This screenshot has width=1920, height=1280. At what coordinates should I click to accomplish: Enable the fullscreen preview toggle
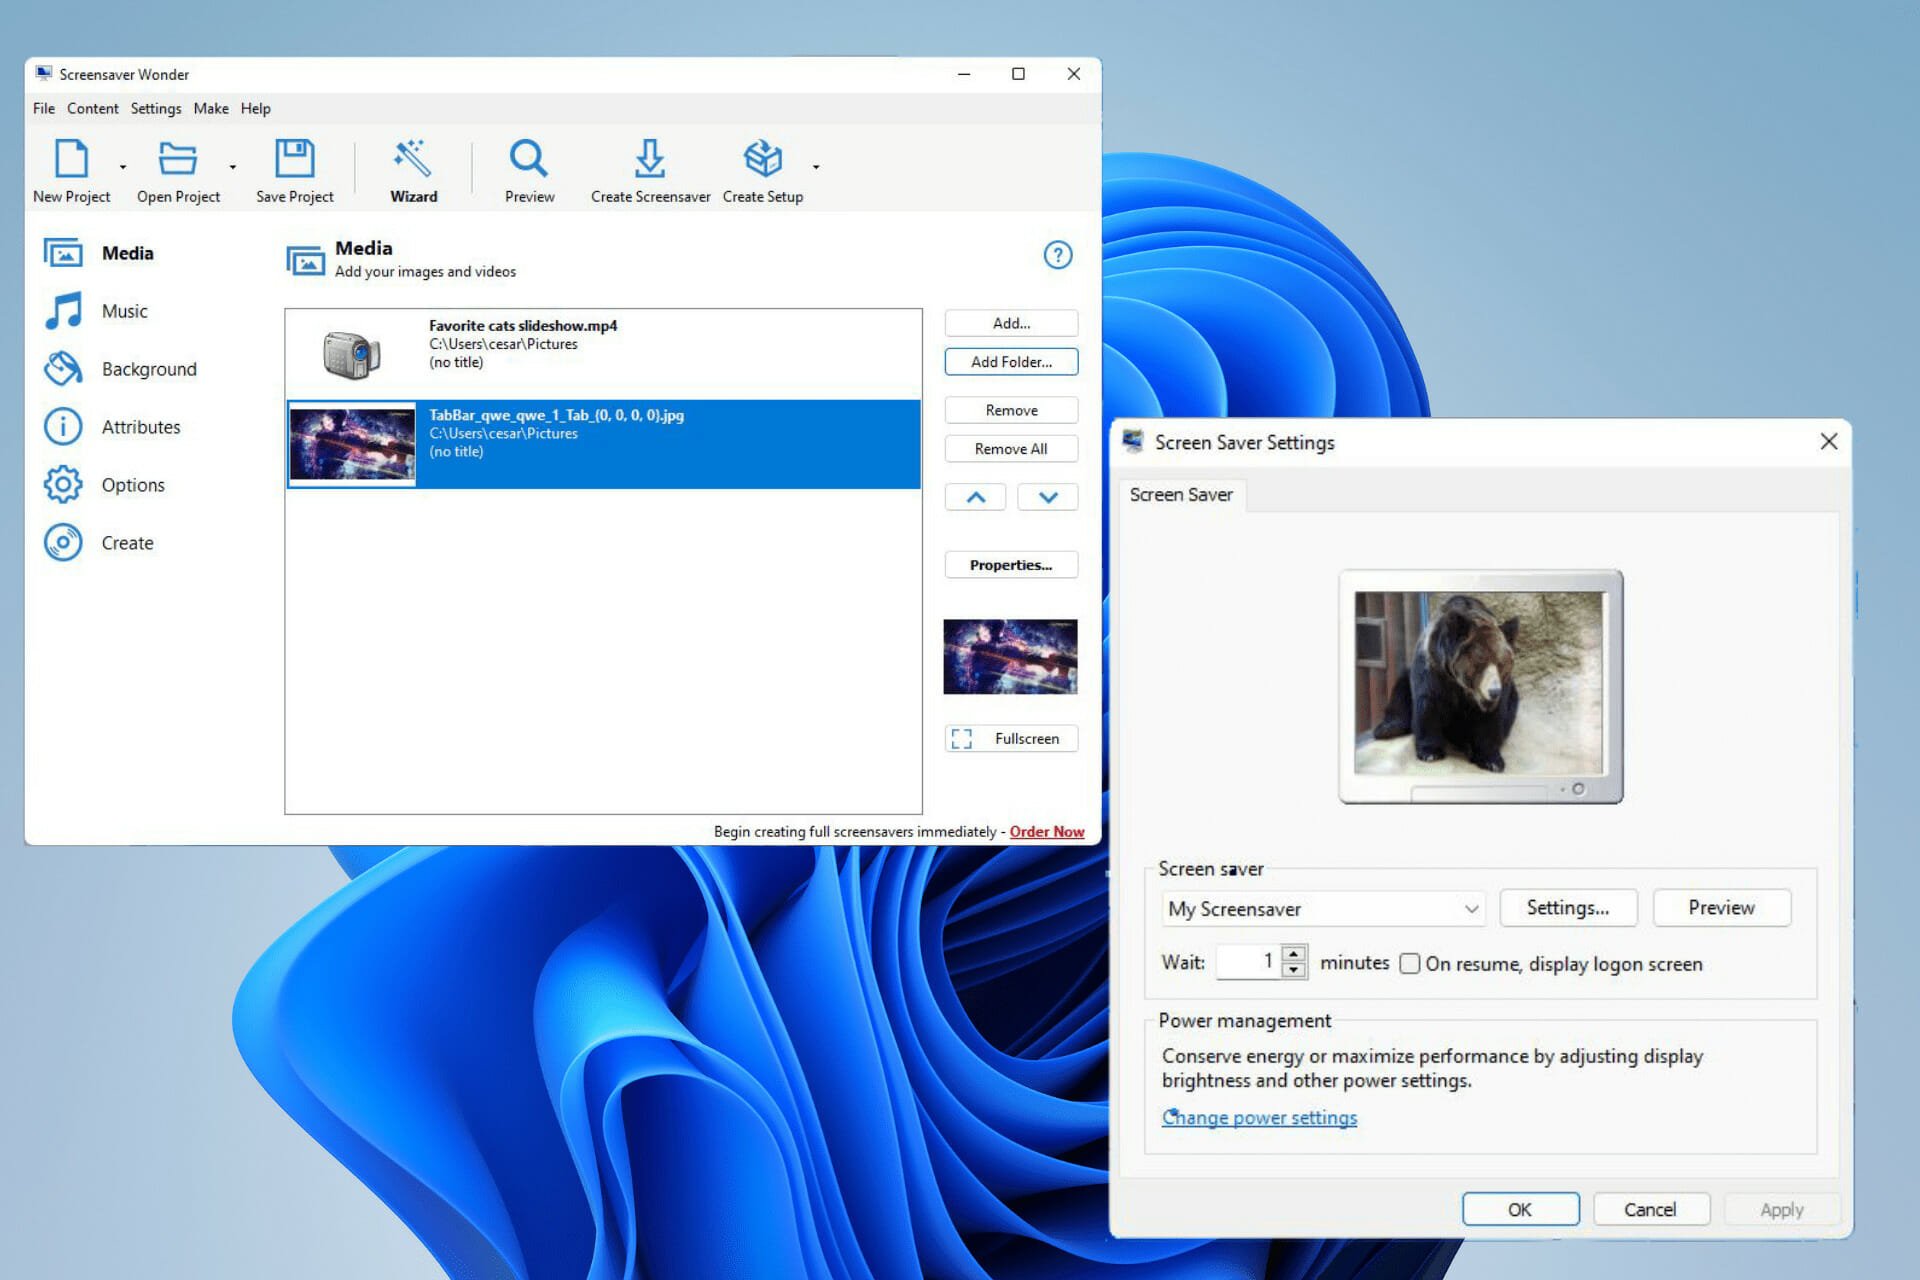coord(1011,739)
